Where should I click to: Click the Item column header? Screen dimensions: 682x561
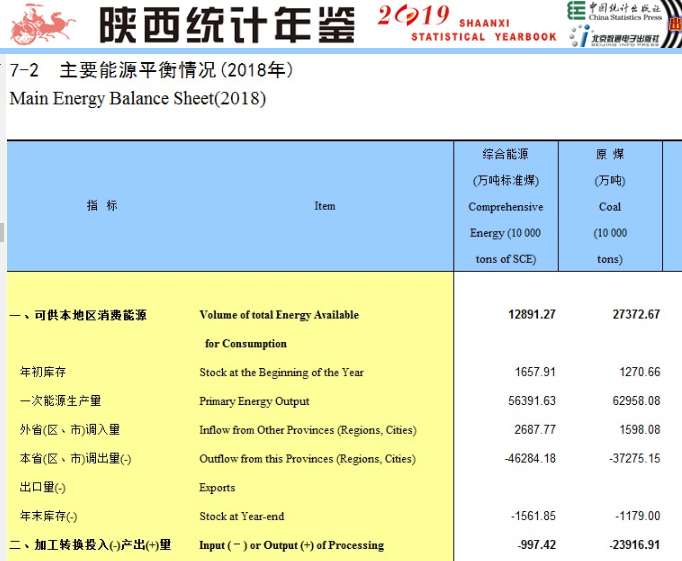[x=325, y=206]
